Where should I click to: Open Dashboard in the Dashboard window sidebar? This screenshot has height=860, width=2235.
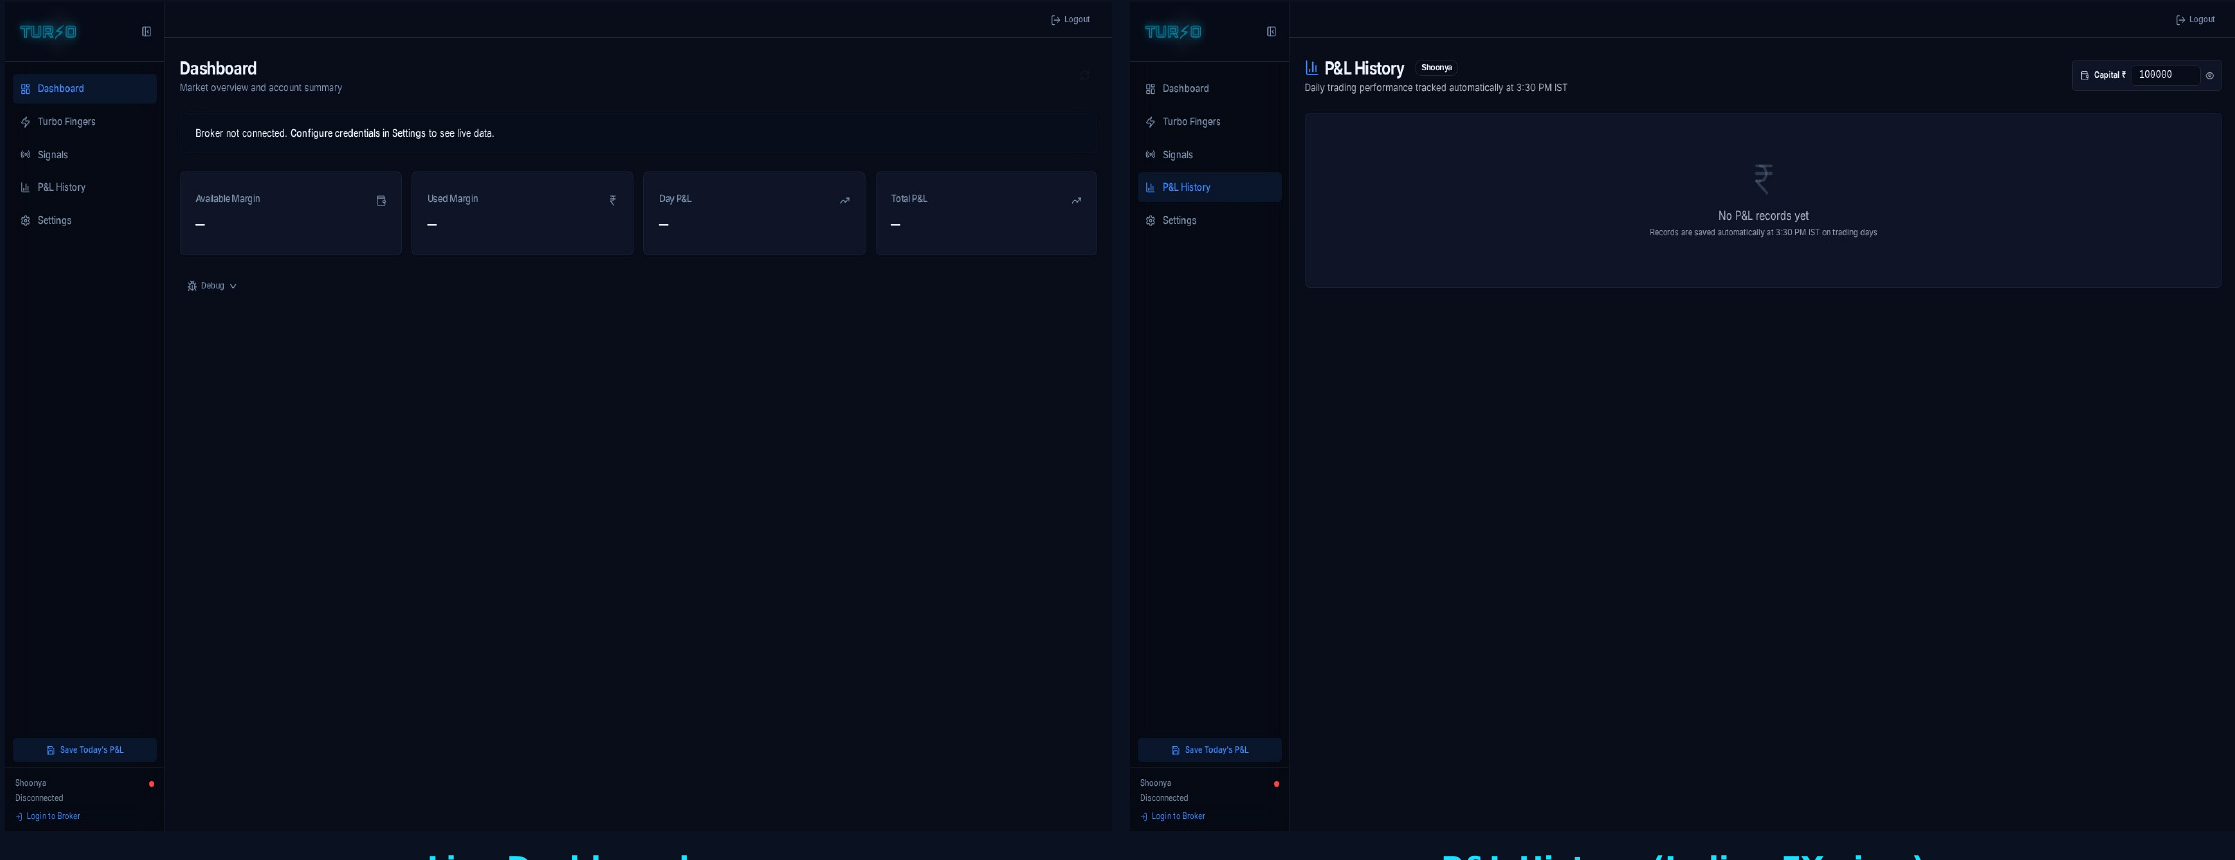point(85,89)
